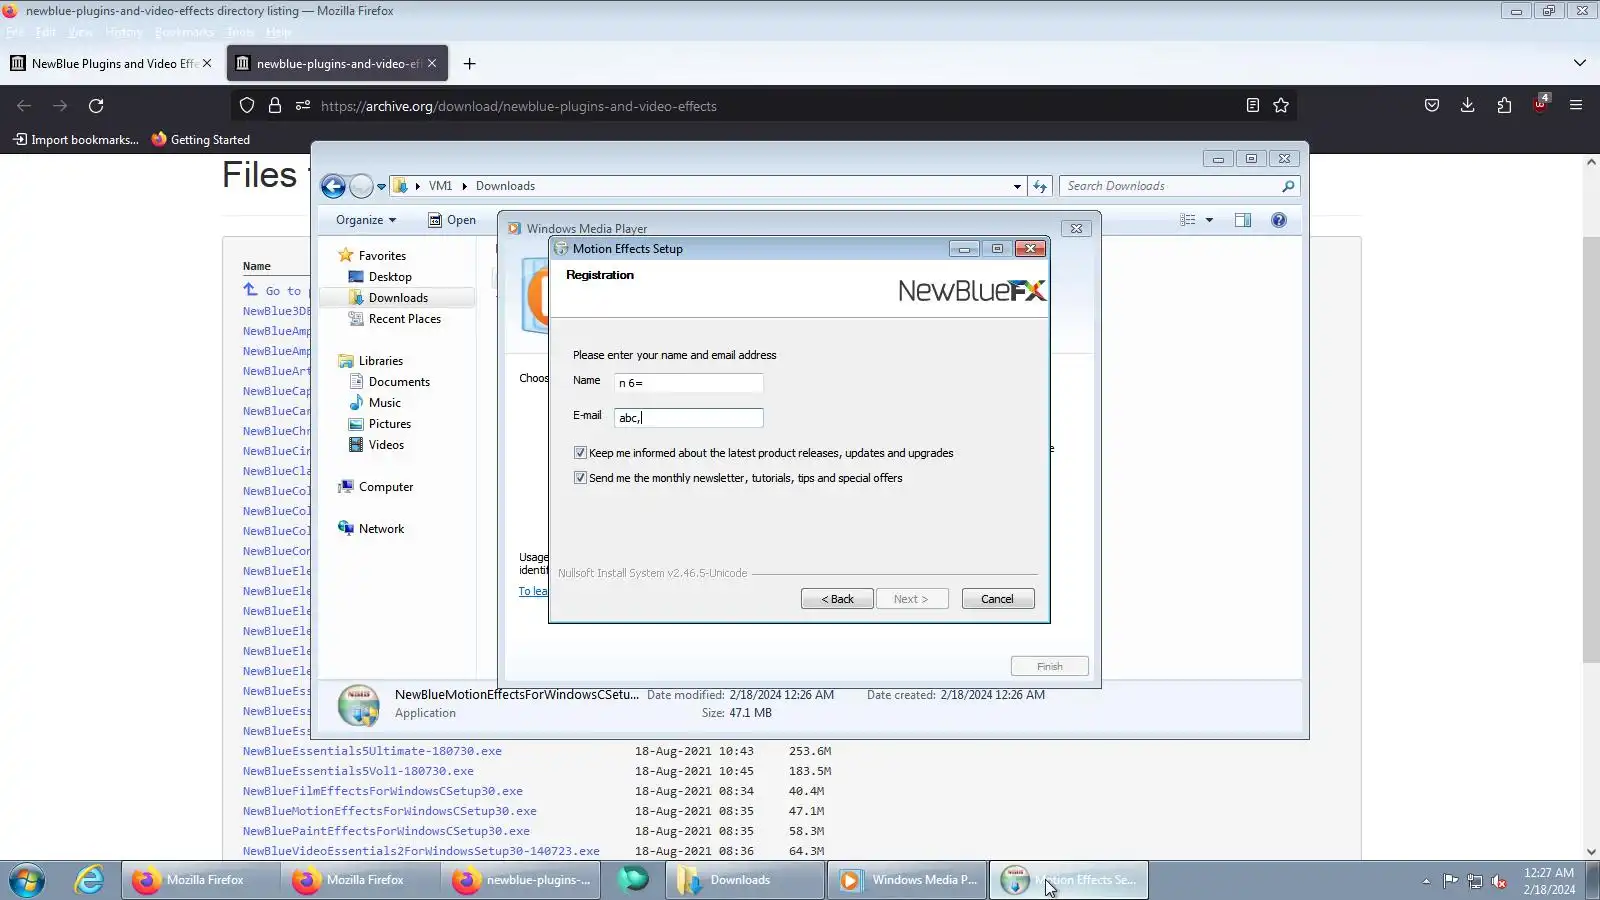This screenshot has width=1600, height=900.
Task: Click the search magnifier in Search Downloads
Action: coord(1288,186)
